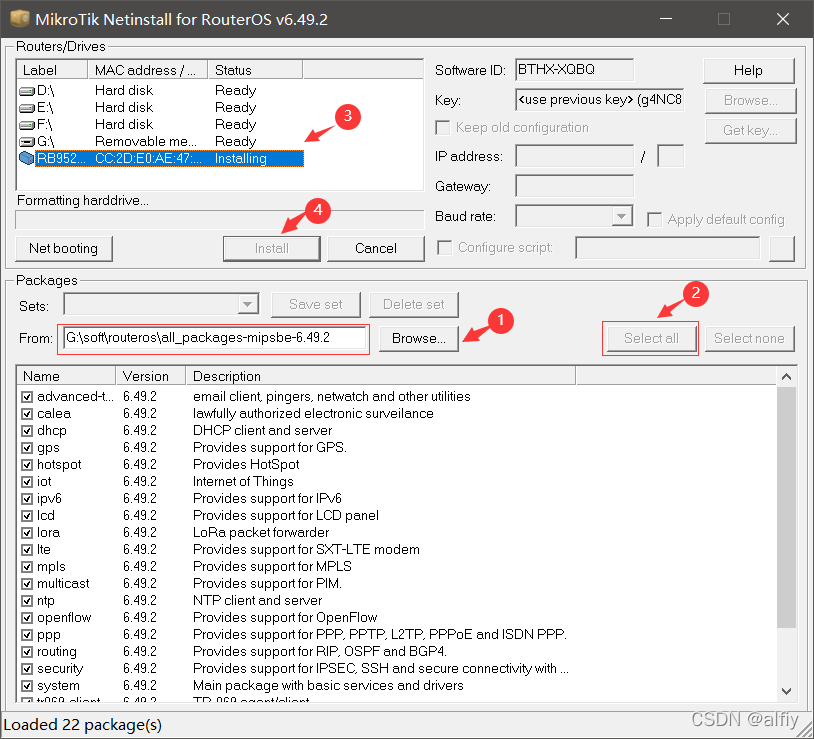This screenshot has height=739, width=814.
Task: Select the Installing status of RB952 row
Action: click(241, 159)
